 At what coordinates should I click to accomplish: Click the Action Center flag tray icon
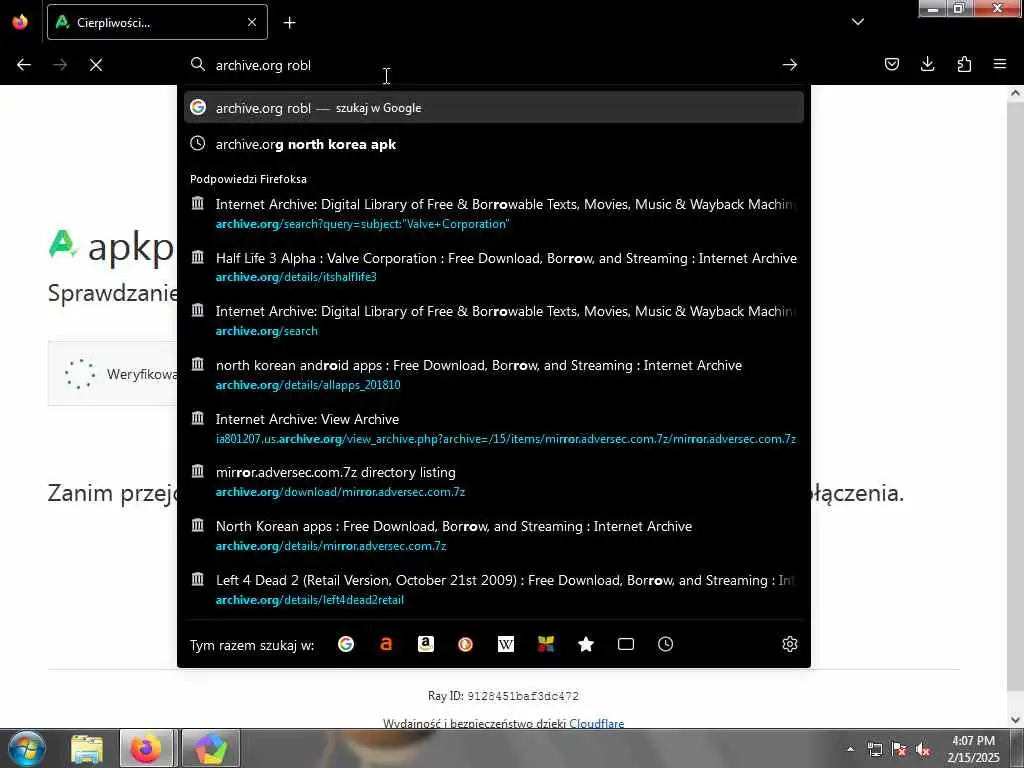tap(899, 750)
